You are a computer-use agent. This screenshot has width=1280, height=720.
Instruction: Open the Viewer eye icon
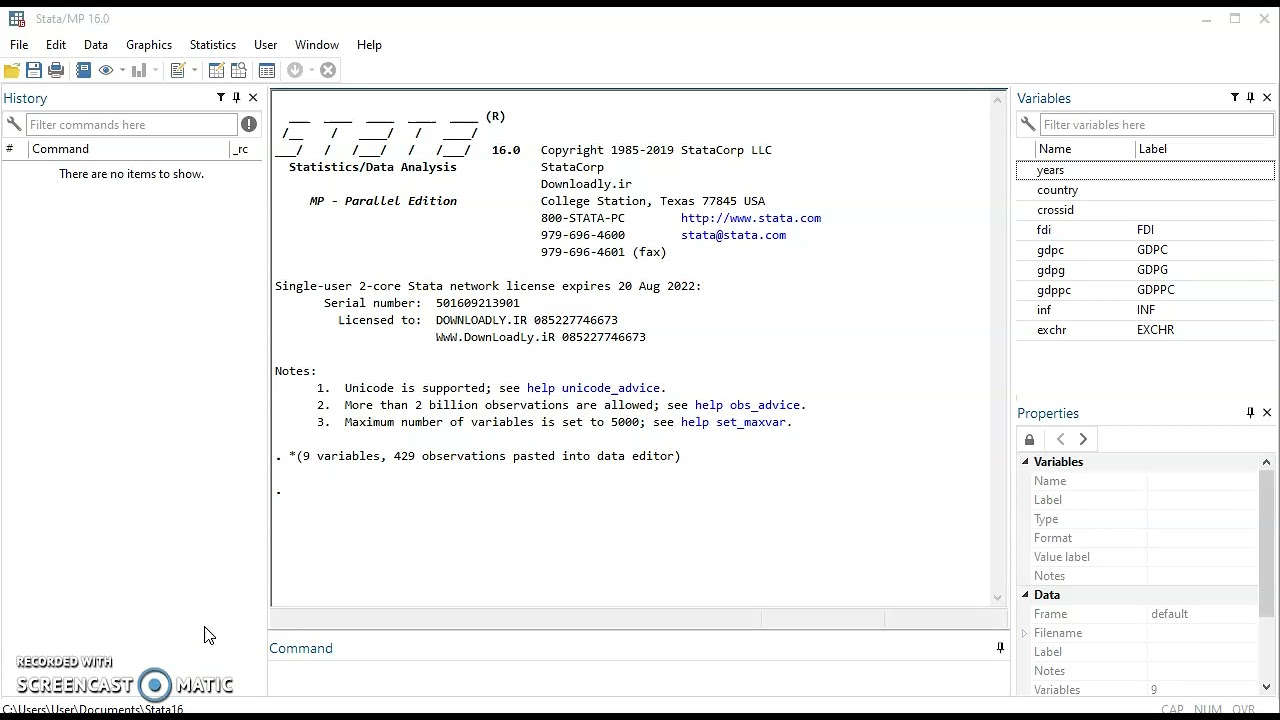click(106, 70)
